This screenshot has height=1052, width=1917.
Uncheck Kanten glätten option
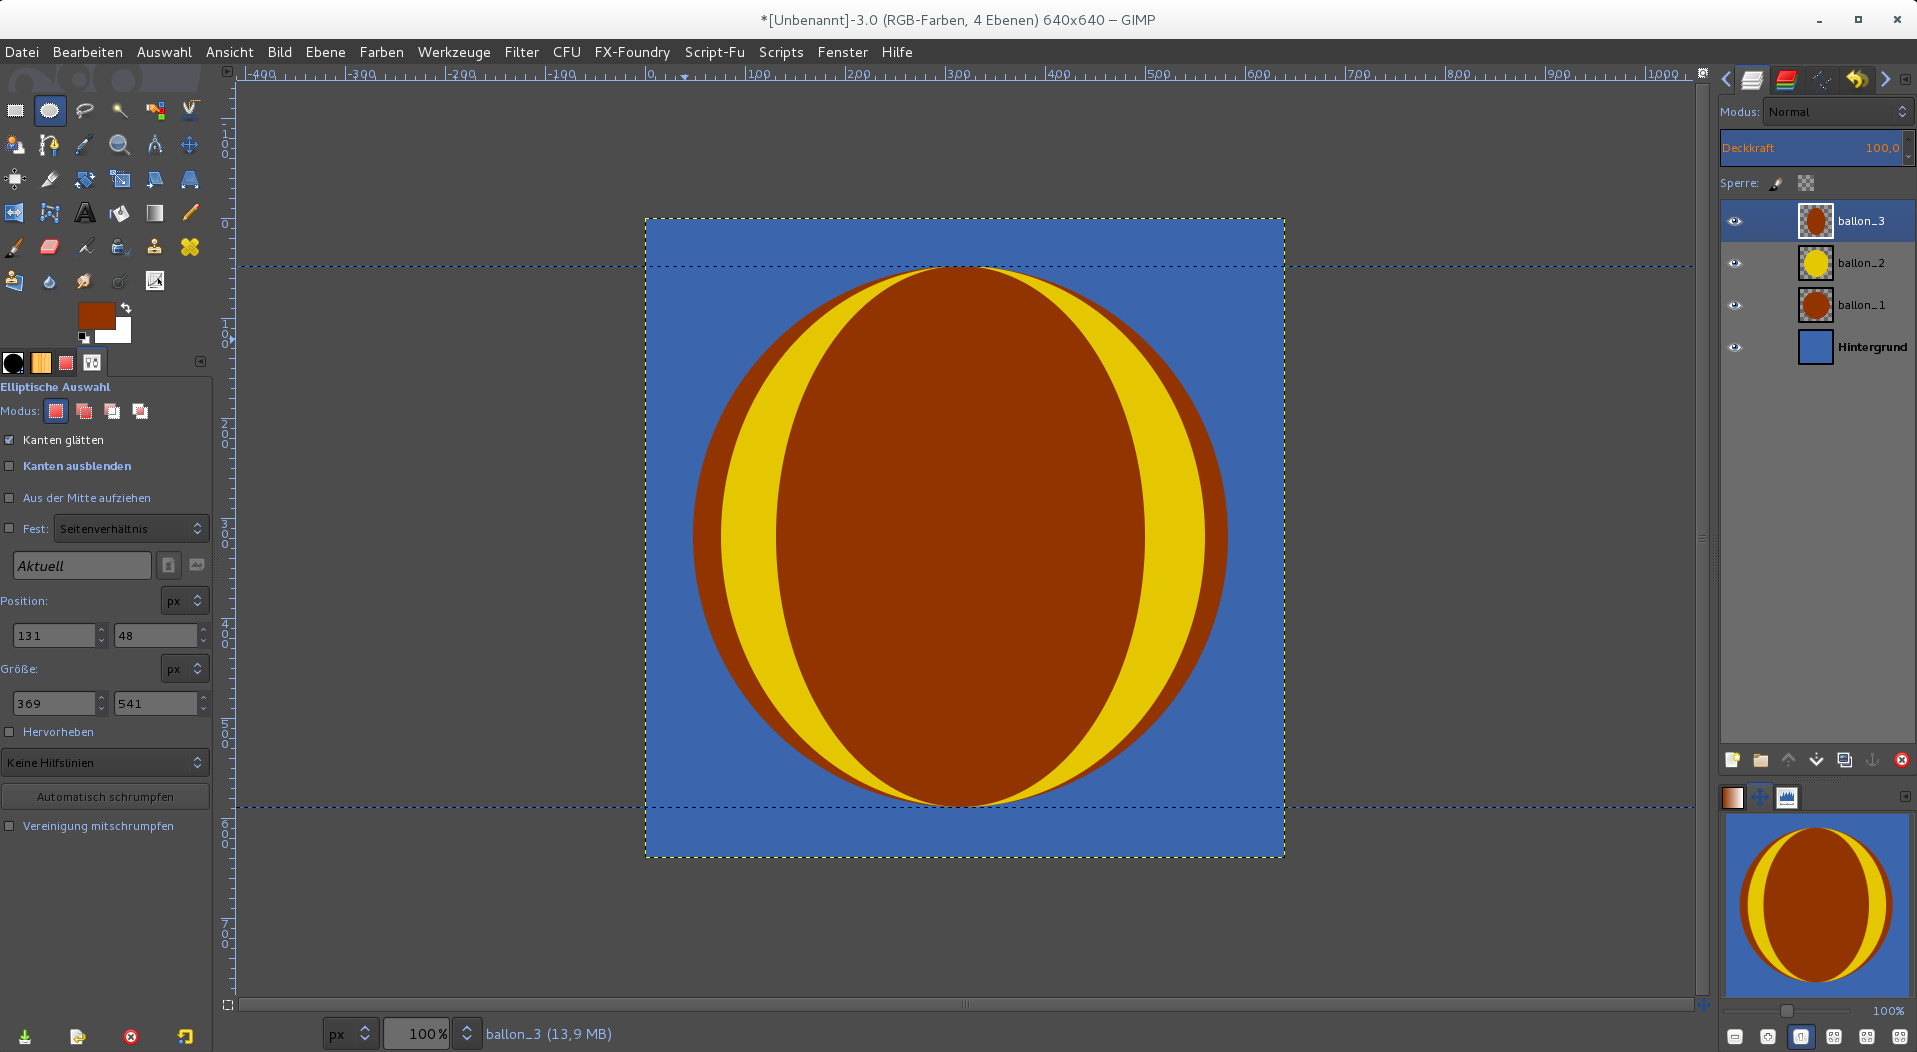point(10,440)
